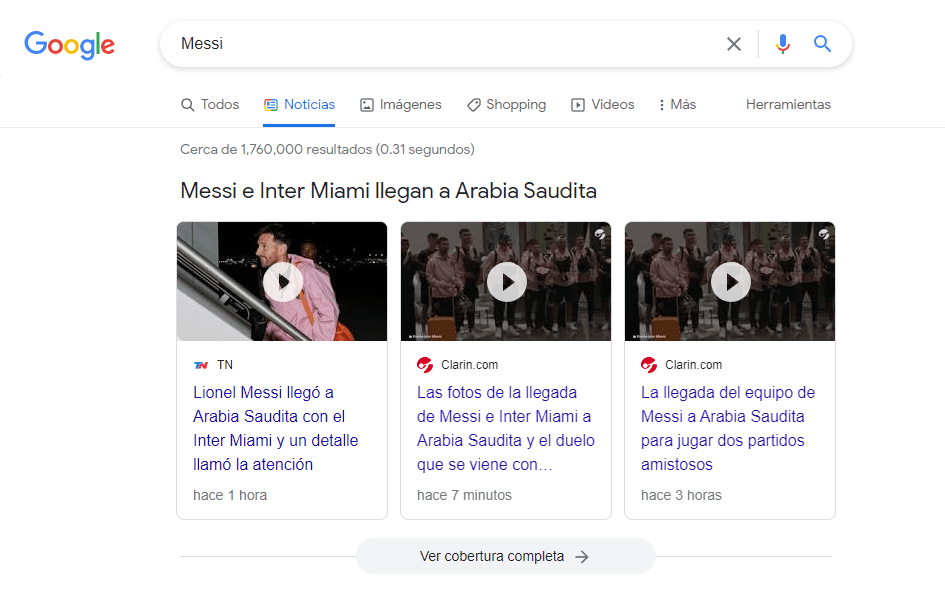Open full coverage via the arrow button

coord(584,556)
